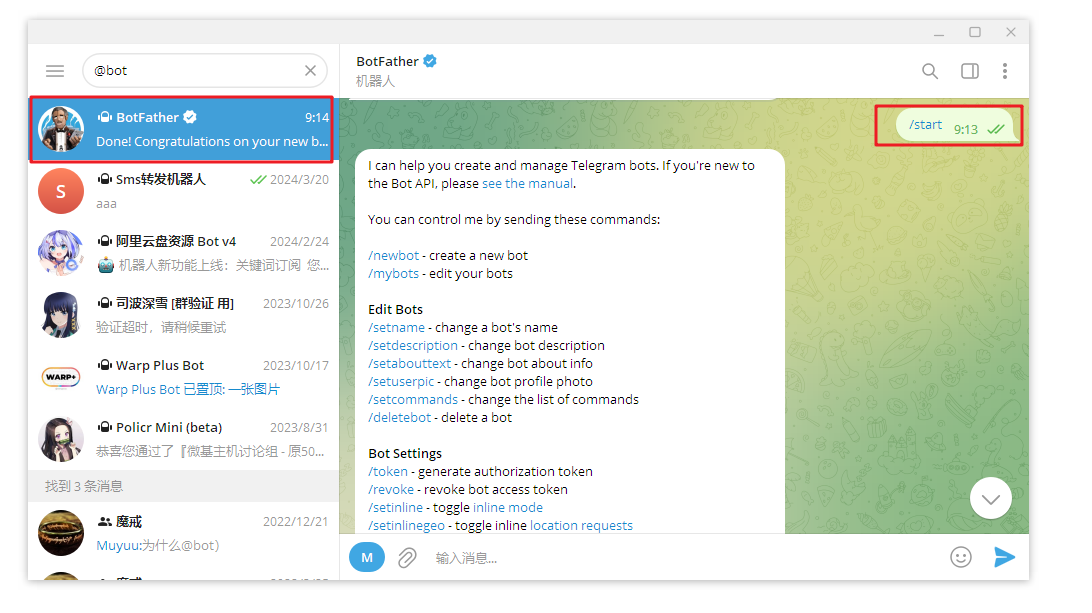Open the hamburger main menu
This screenshot has width=1092, height=613.
[x=55, y=71]
